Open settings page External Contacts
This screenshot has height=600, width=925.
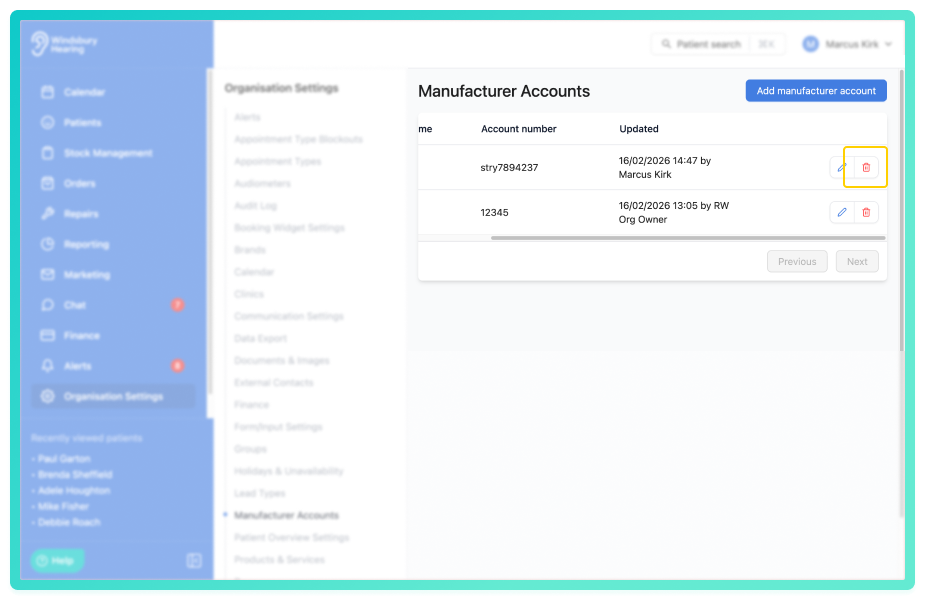274,383
